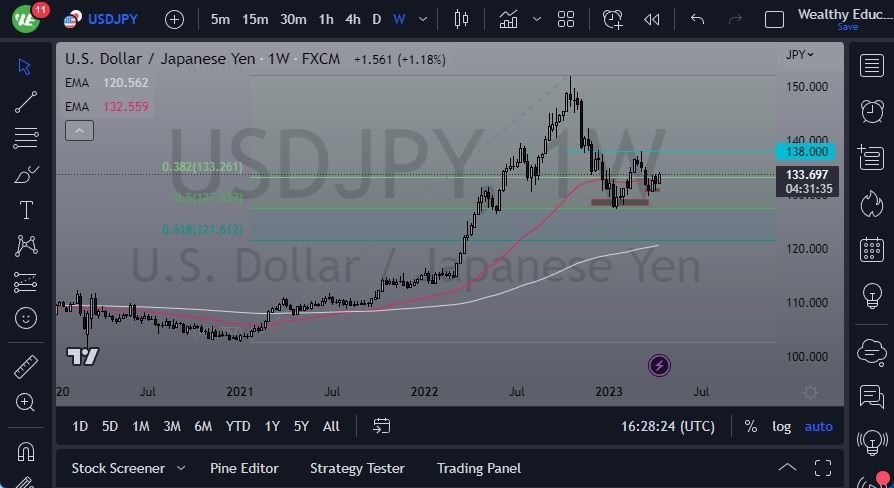Image resolution: width=894 pixels, height=488 pixels.
Task: Toggle the log scale
Action: [782, 426]
